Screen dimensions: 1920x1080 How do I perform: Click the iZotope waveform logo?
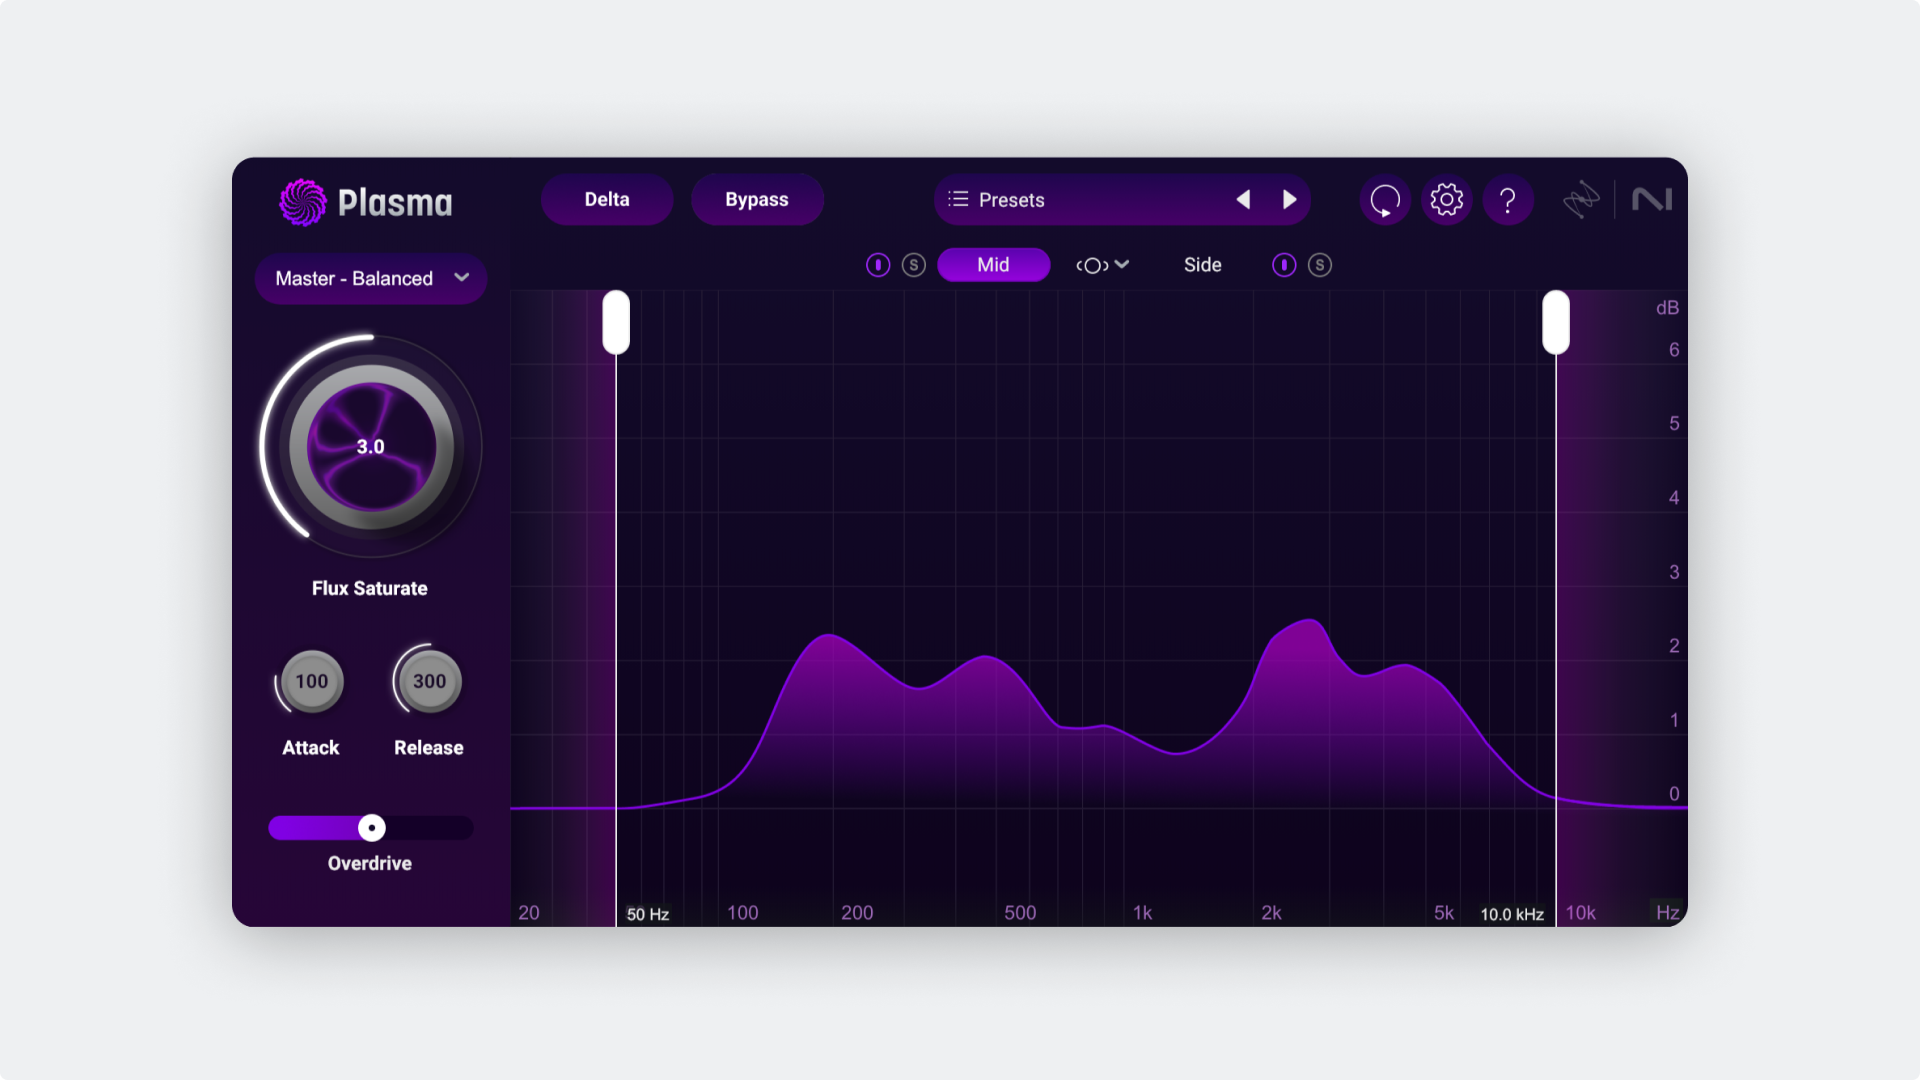1581,200
